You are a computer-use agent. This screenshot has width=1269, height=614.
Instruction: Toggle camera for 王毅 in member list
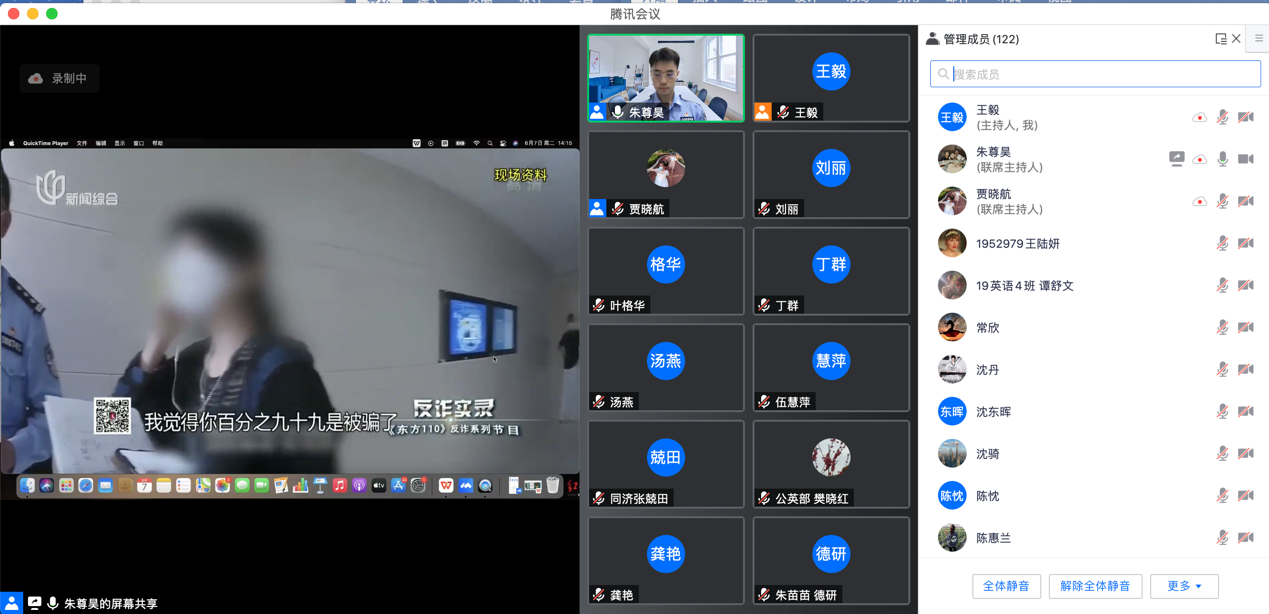1245,118
